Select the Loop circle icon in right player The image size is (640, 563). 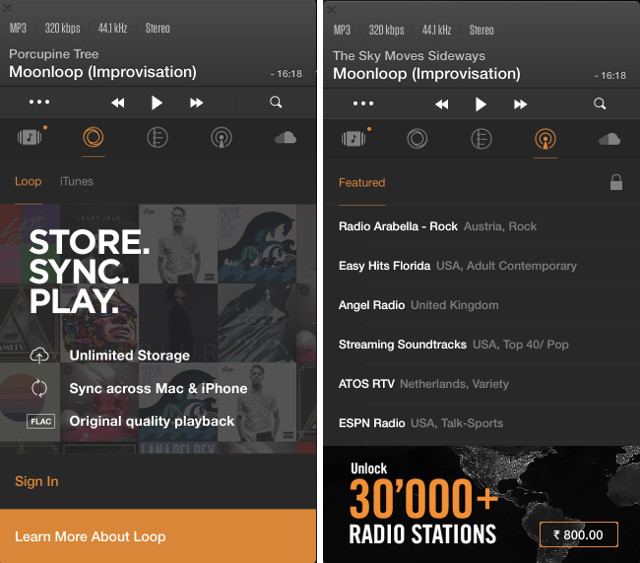[x=417, y=139]
